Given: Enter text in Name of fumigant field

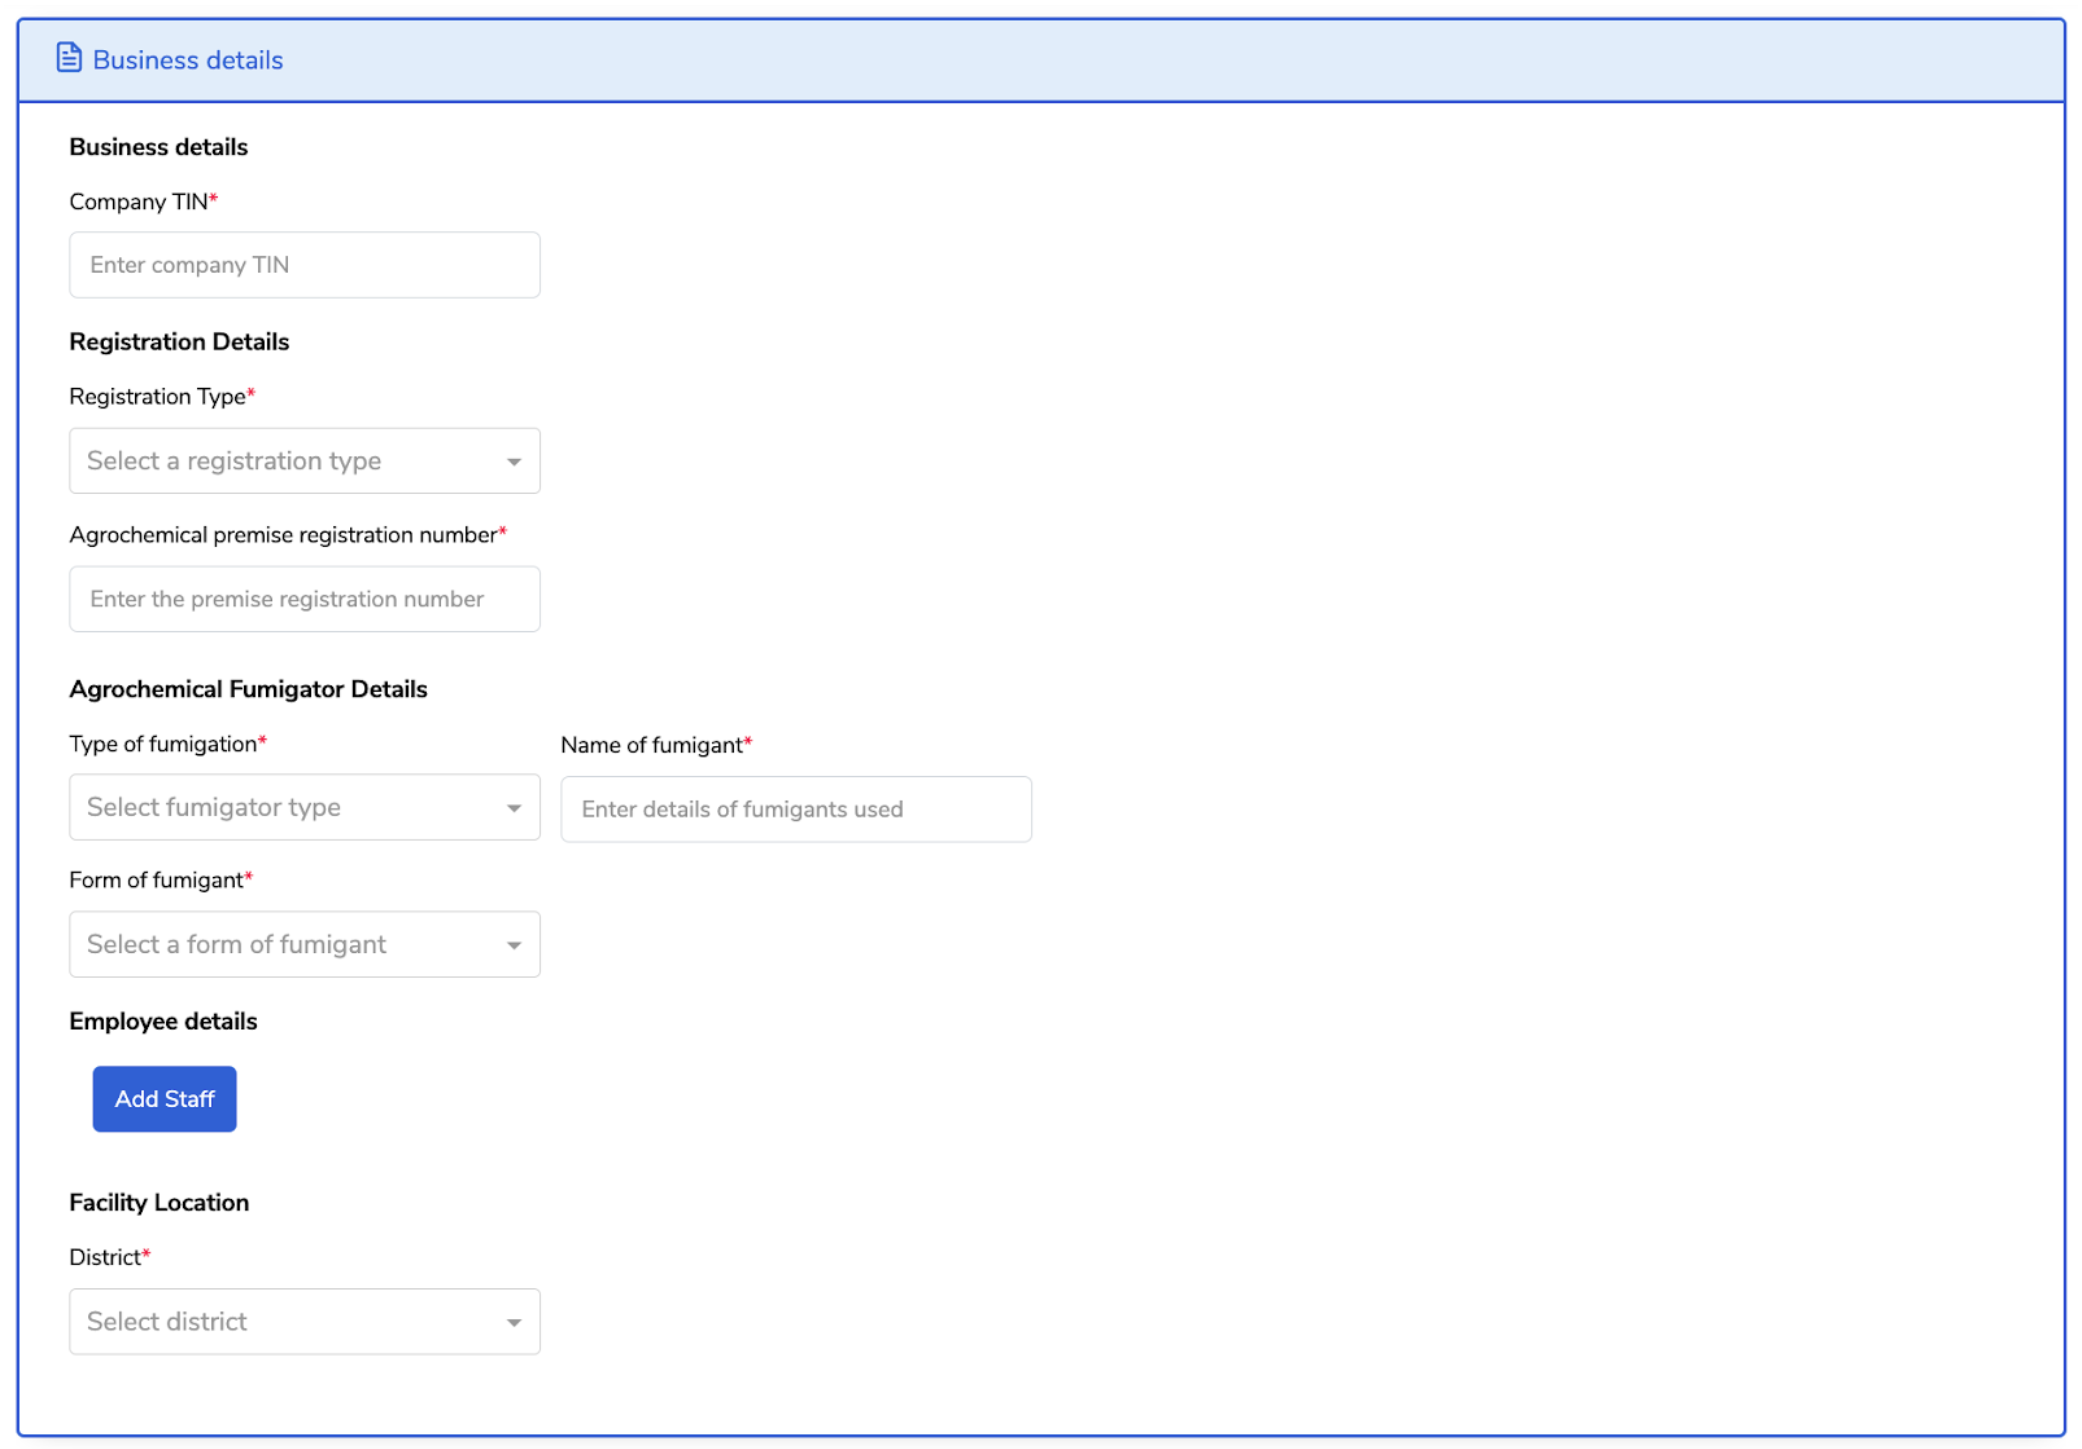Looking at the screenshot, I should pos(795,809).
